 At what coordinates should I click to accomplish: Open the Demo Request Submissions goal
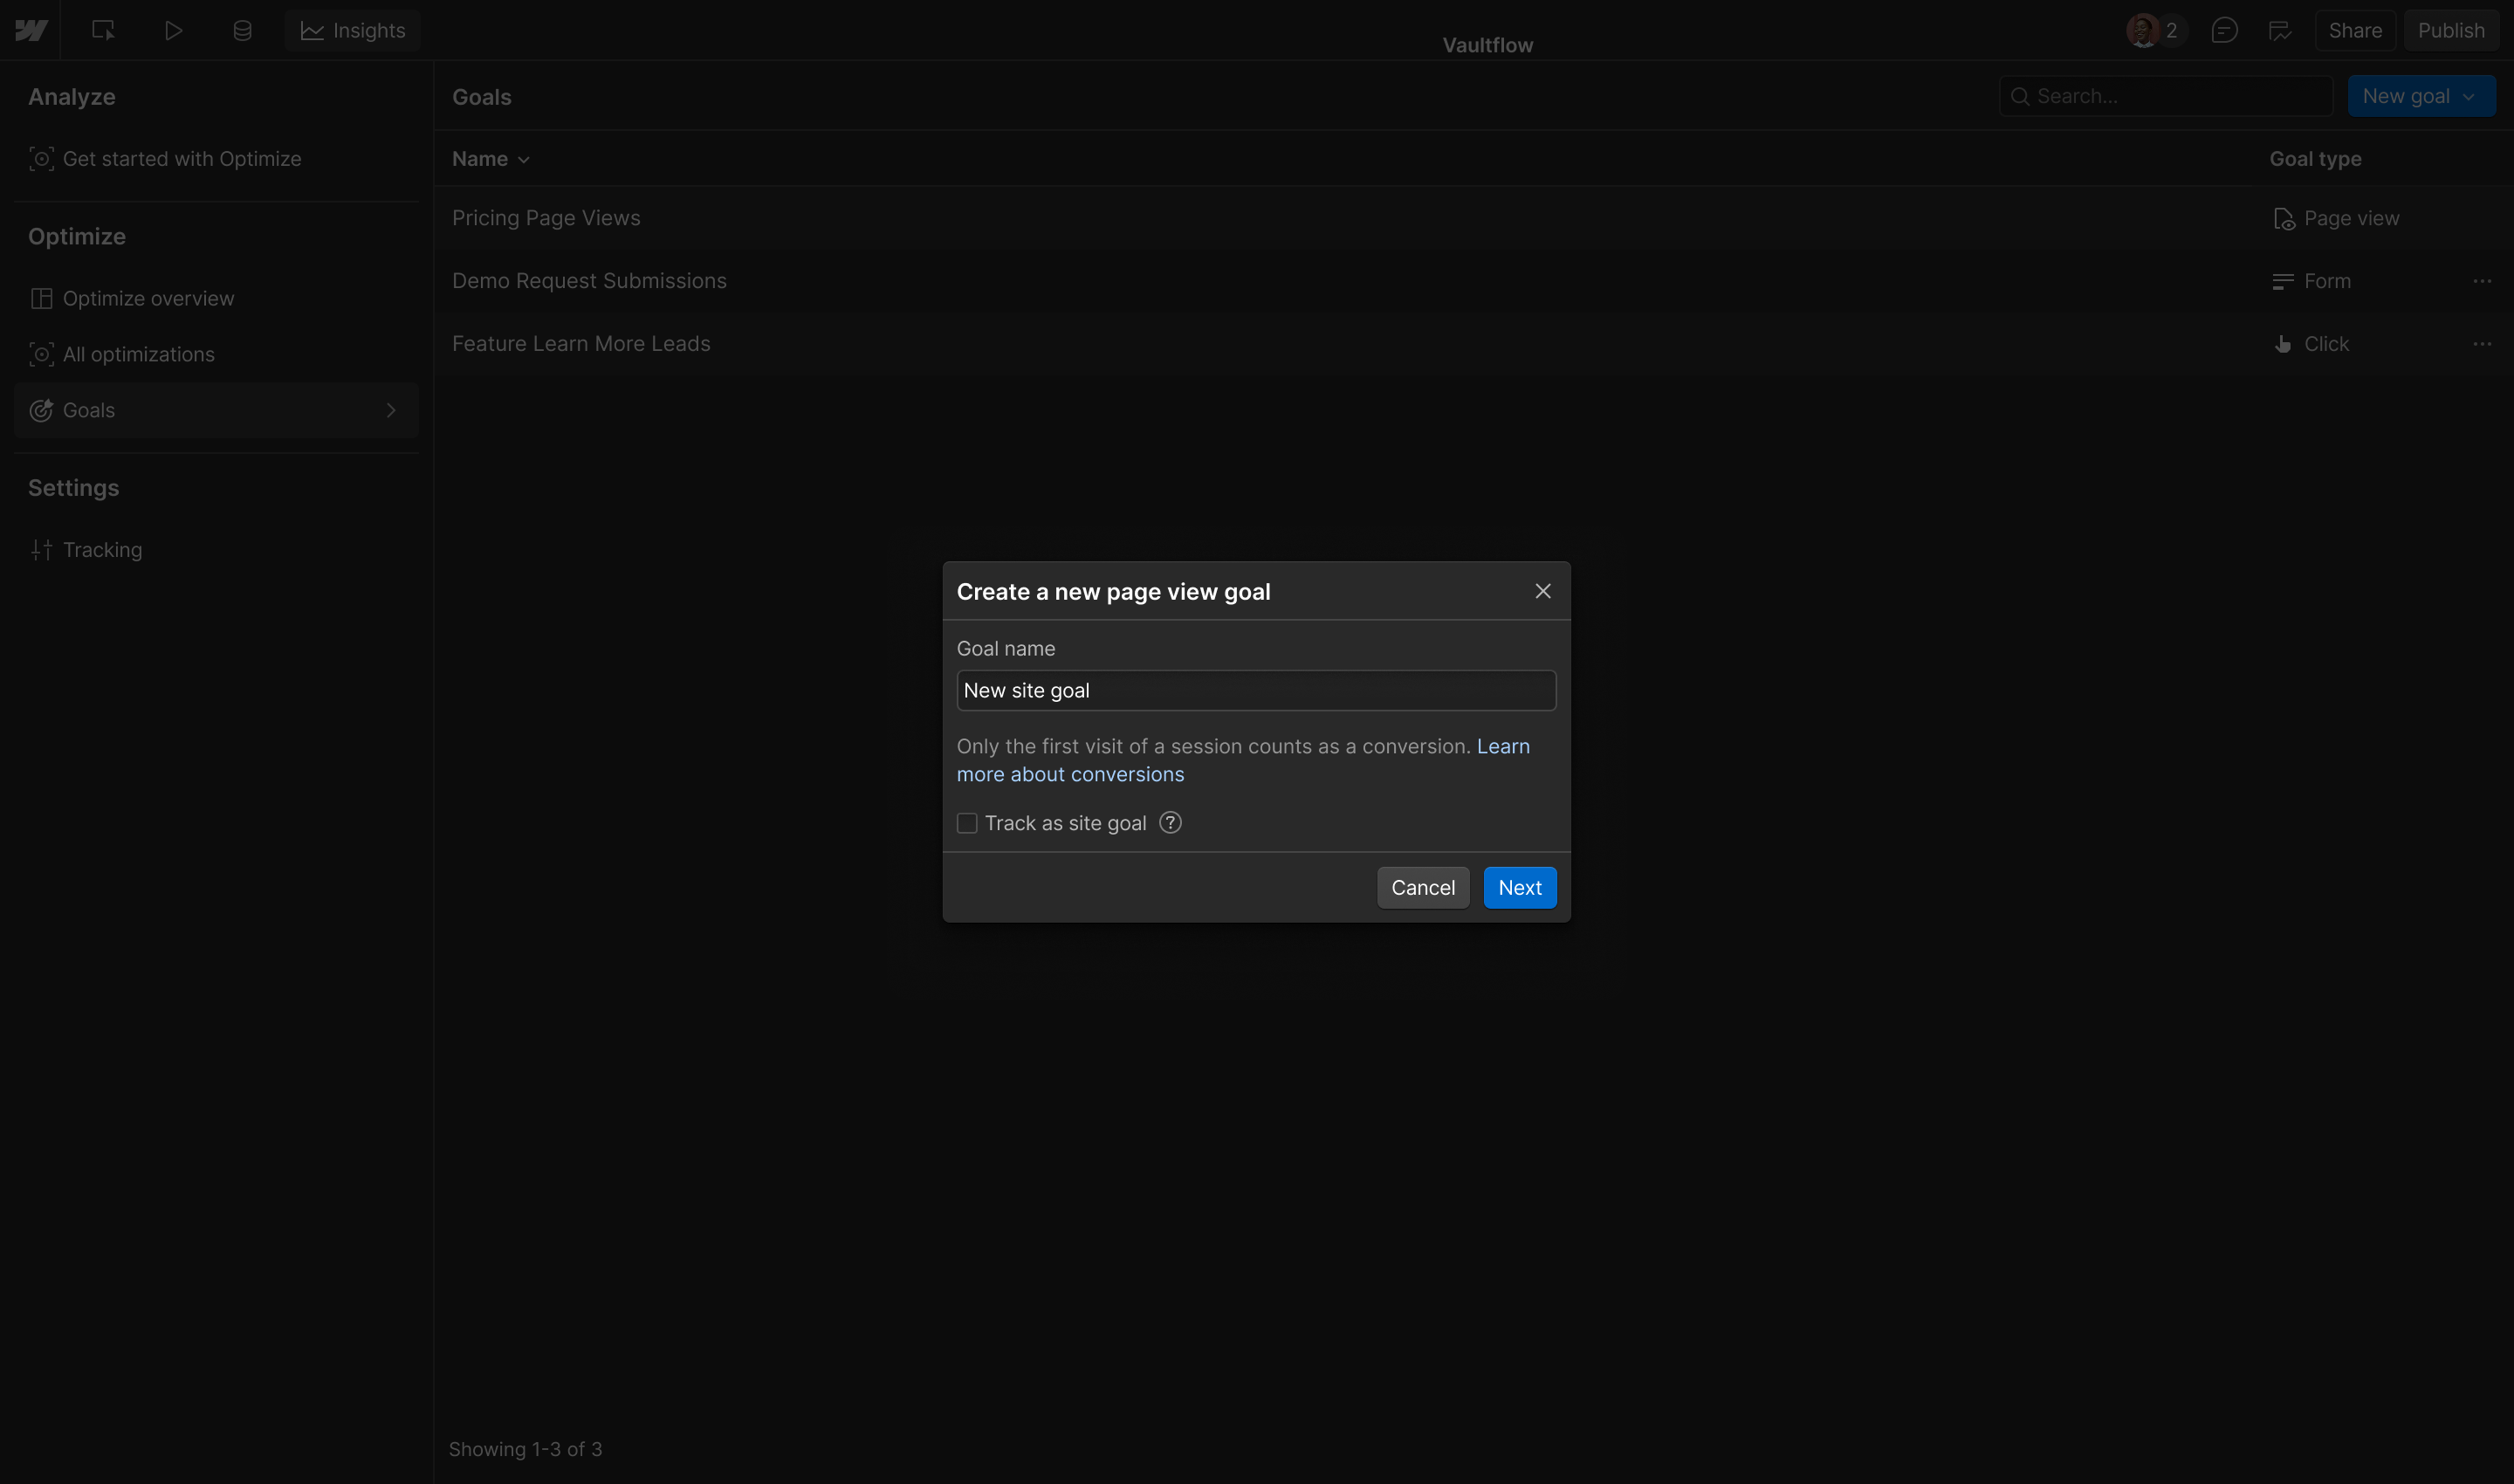589,281
